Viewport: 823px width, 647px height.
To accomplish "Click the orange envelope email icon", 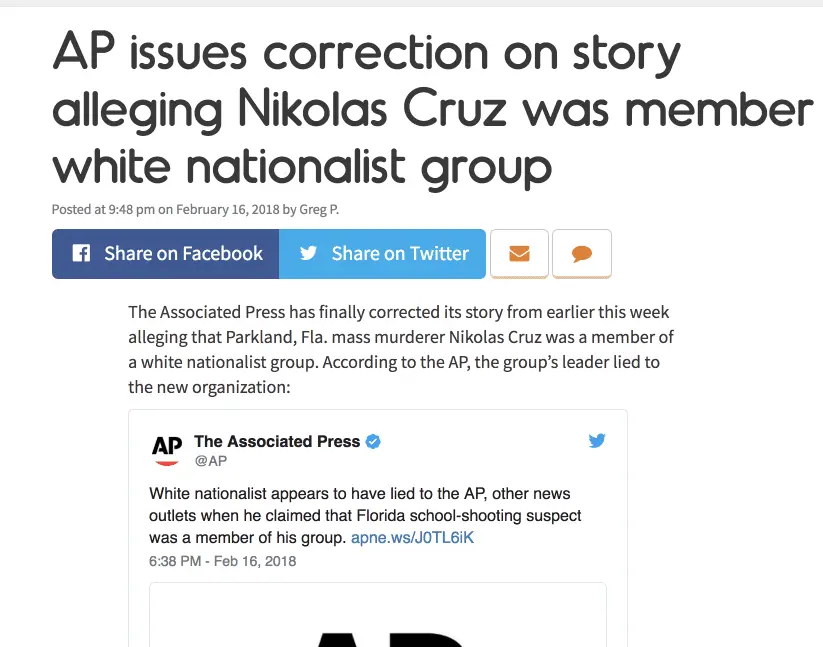I will point(519,254).
